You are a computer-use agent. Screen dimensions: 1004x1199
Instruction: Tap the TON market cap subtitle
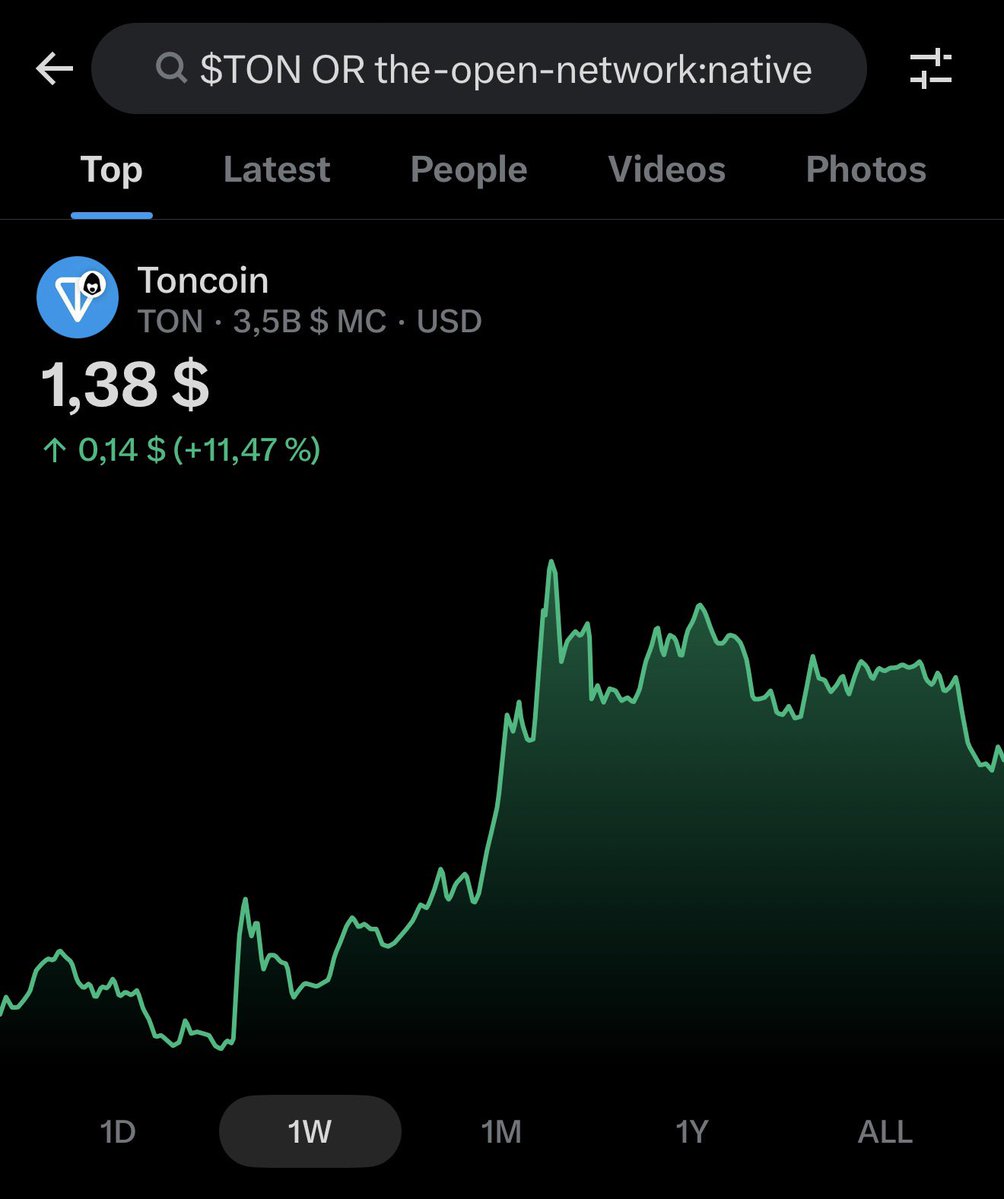coord(309,322)
